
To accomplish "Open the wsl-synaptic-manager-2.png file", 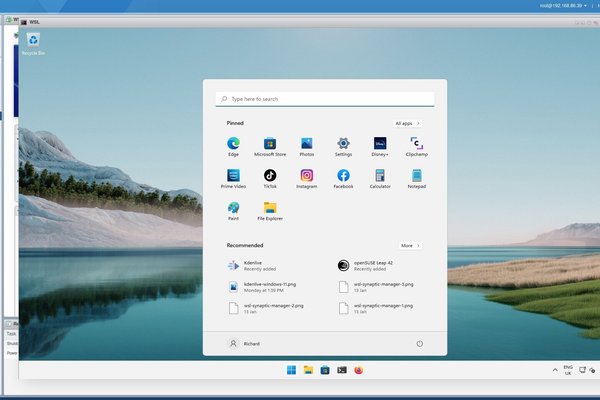I will tap(266, 309).
